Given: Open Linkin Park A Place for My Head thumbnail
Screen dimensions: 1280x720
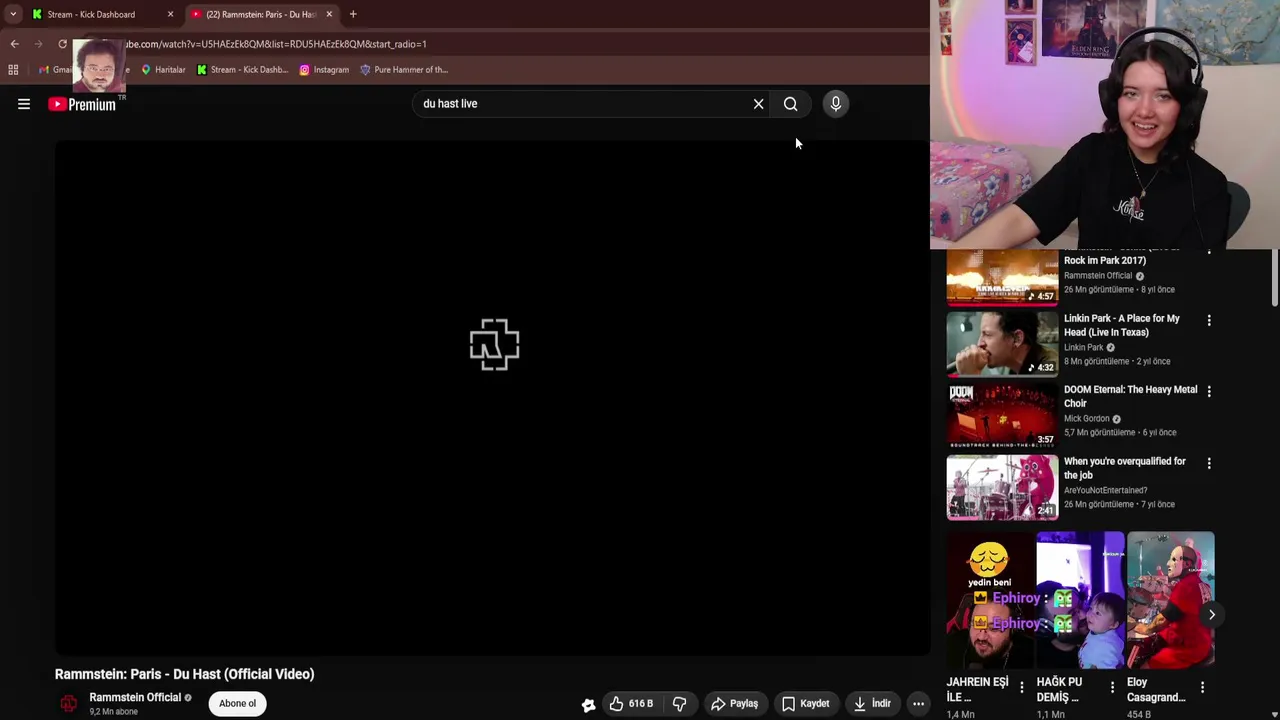Looking at the screenshot, I should click(1002, 344).
